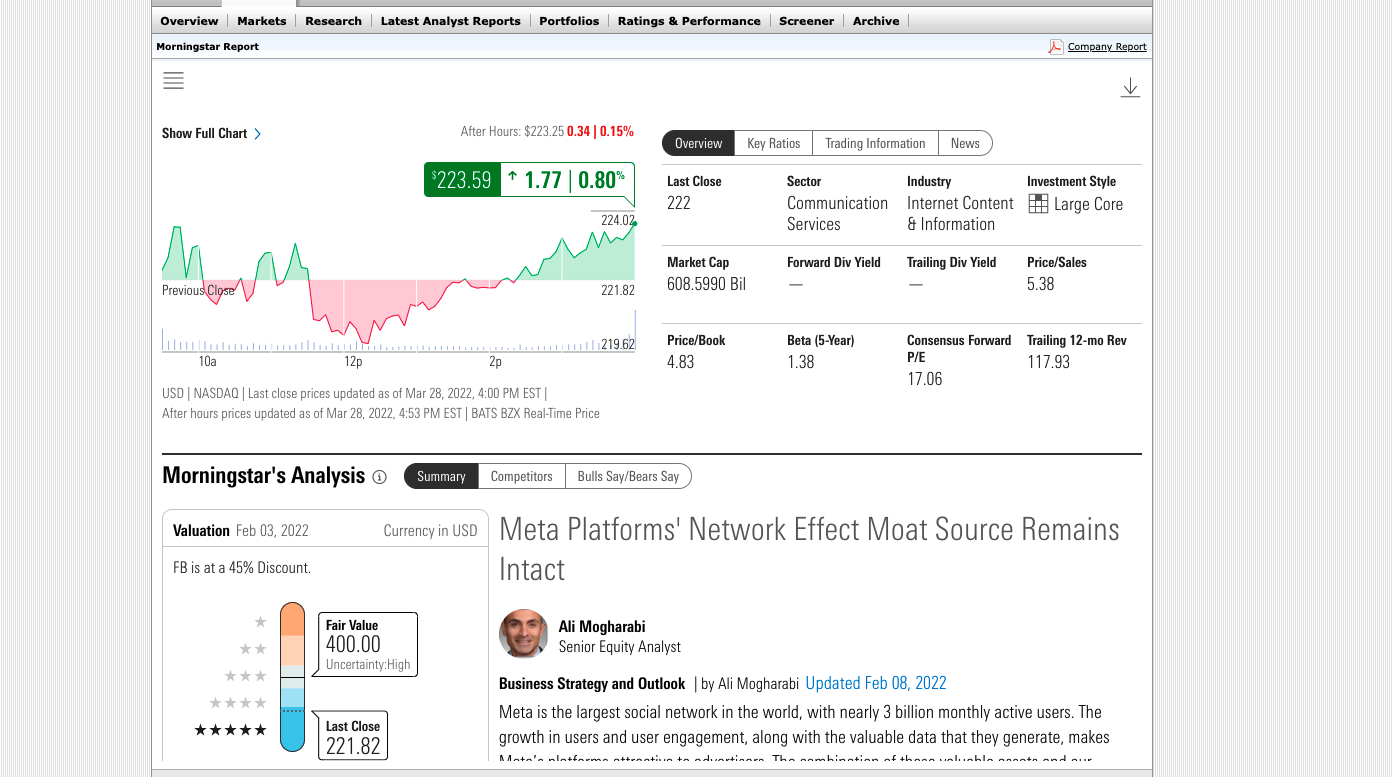This screenshot has height=777, width=1392.
Task: Click the Senior Equity Analyst title text
Action: (x=620, y=647)
